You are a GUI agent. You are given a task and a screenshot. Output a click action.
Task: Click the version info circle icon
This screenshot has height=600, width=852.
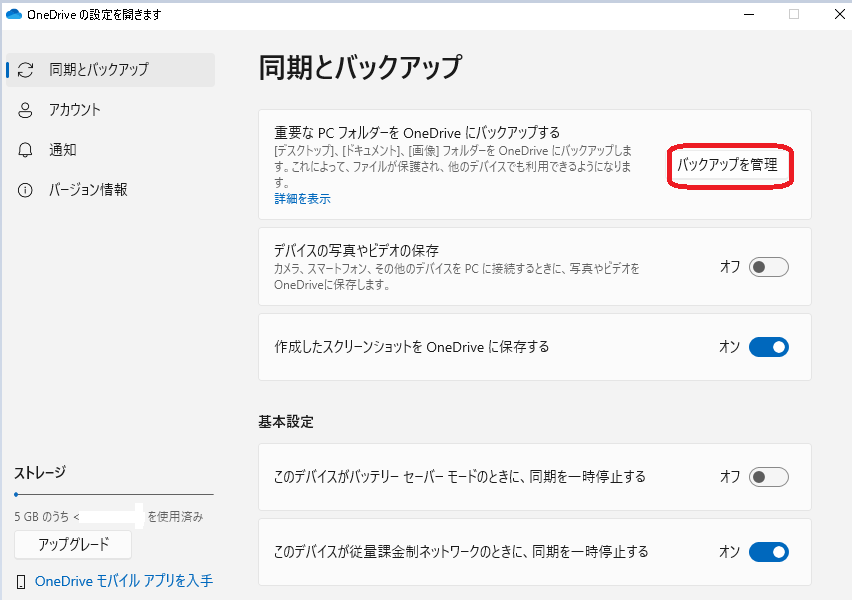[25, 190]
